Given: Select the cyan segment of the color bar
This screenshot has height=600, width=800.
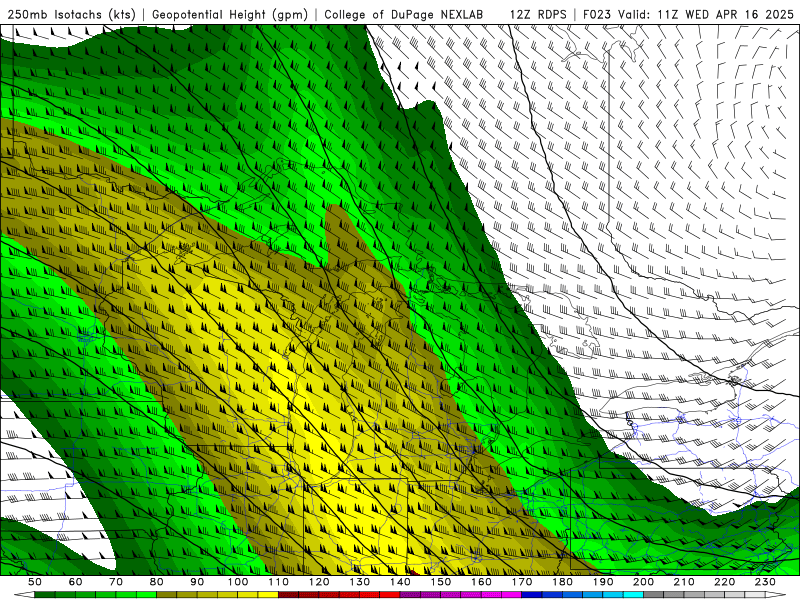Looking at the screenshot, I should tap(633, 594).
